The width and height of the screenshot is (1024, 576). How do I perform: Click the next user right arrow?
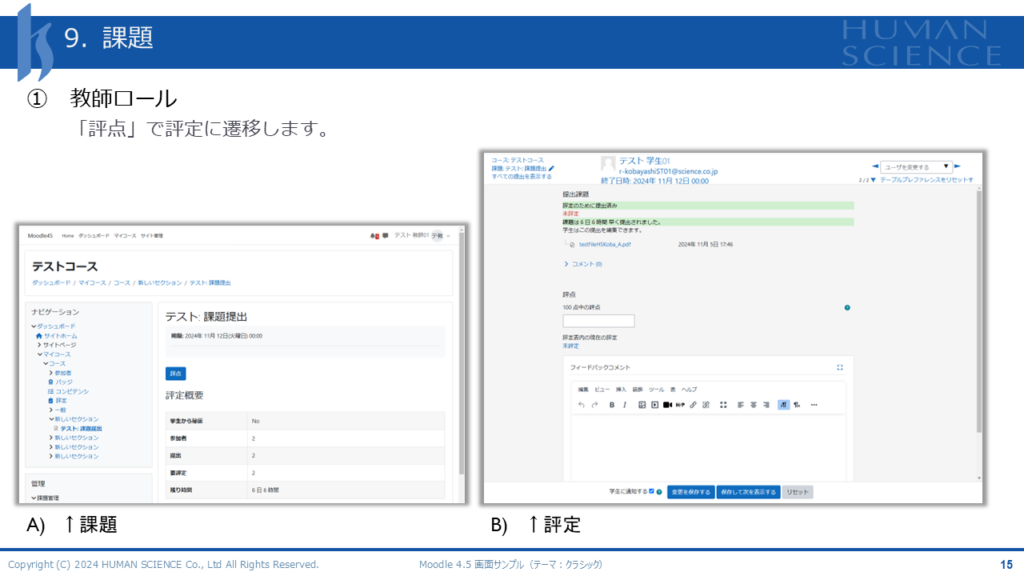pos(957,167)
